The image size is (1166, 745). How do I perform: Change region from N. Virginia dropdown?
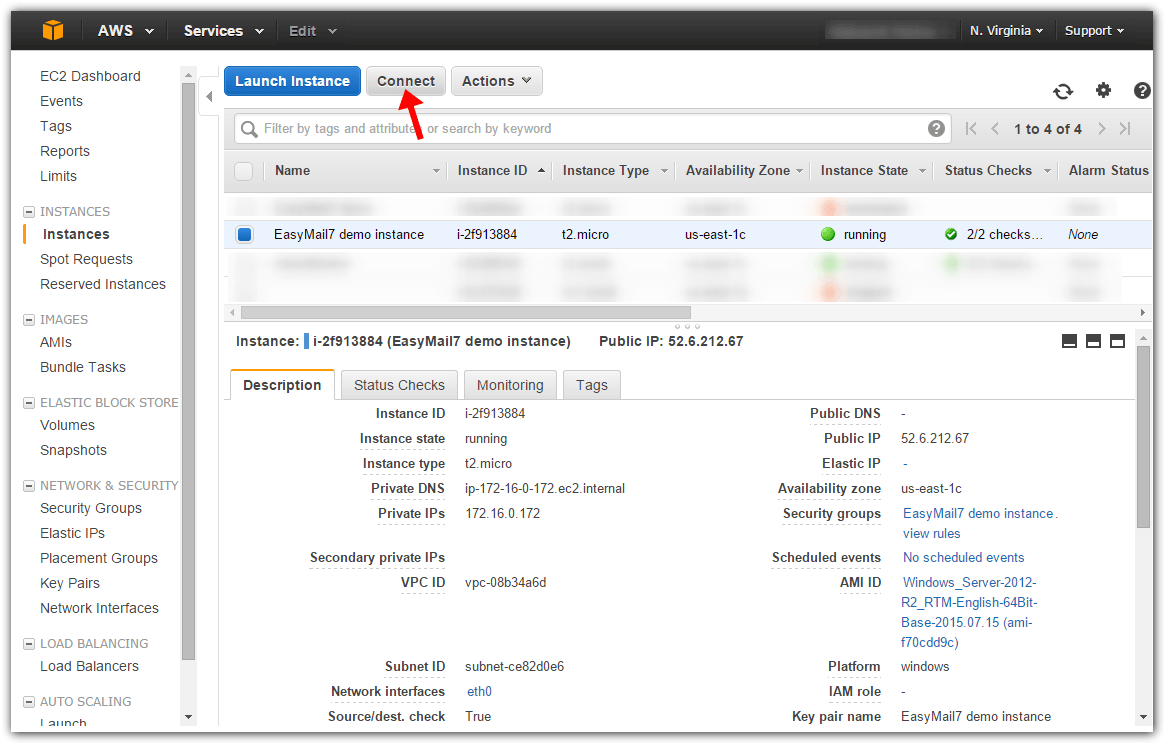coord(1006,30)
